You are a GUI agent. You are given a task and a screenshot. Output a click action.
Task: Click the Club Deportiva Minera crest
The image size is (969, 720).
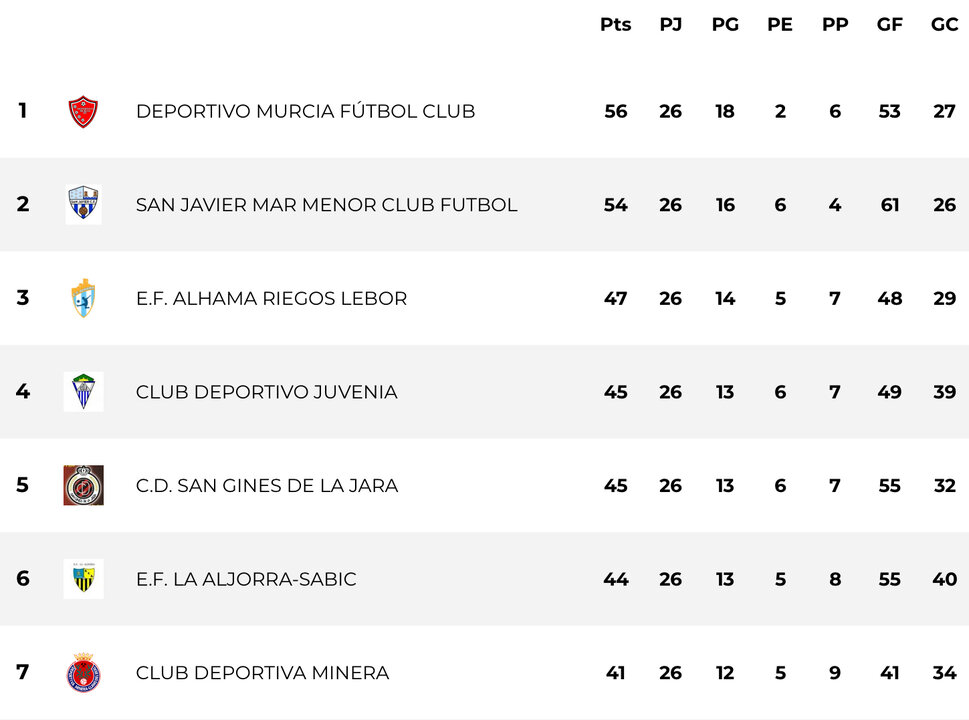point(83,672)
